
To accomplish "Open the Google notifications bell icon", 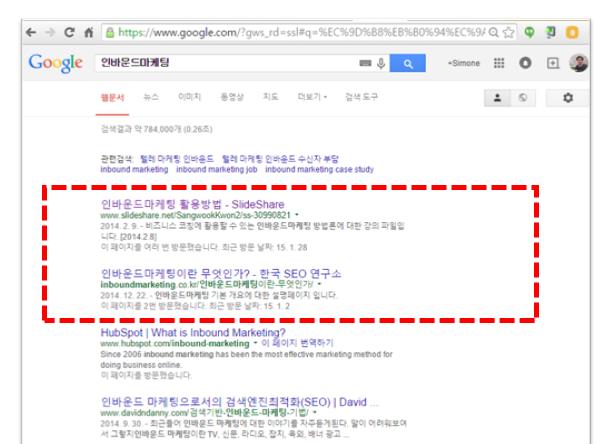I will point(525,63).
